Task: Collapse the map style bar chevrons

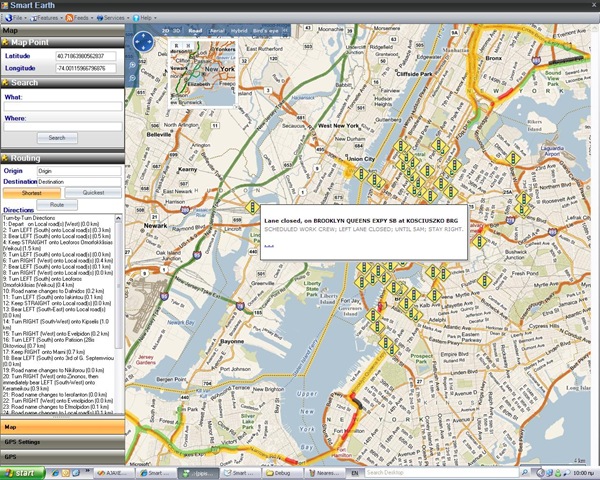Action: 285,31
